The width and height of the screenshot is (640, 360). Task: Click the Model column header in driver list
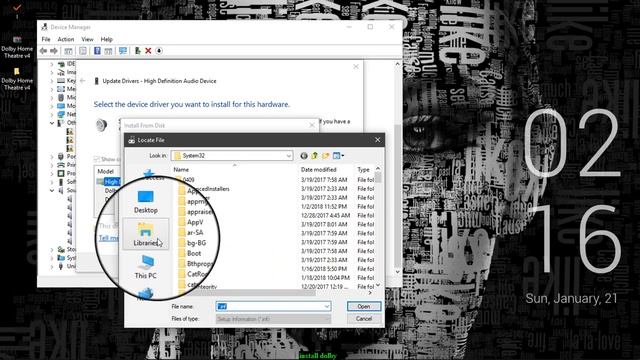pyautogui.click(x=106, y=171)
